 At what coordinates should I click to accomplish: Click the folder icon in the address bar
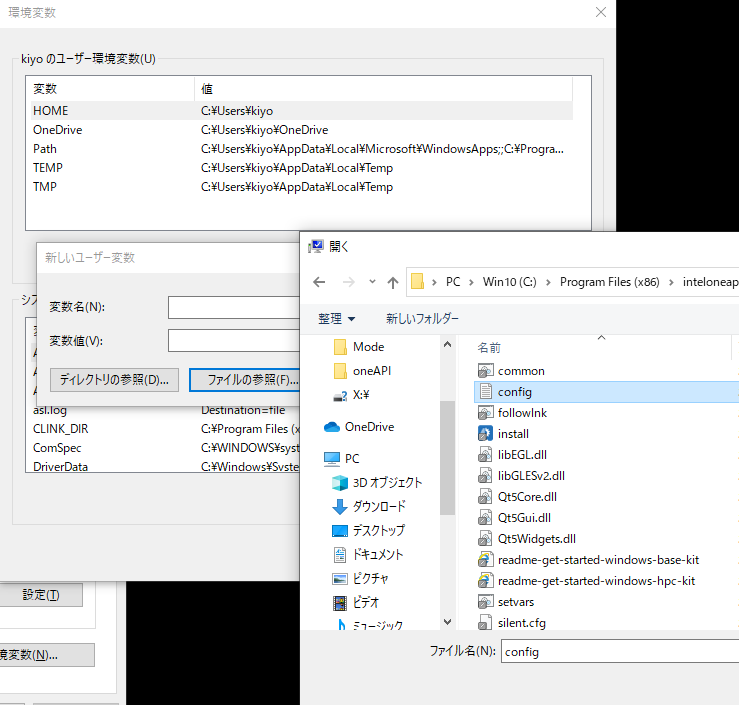pyautogui.click(x=418, y=282)
